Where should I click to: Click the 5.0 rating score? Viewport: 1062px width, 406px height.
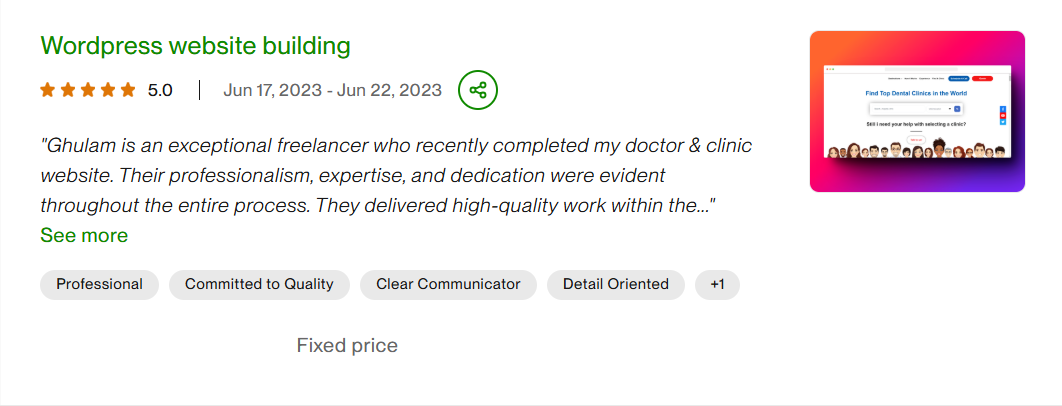[160, 90]
